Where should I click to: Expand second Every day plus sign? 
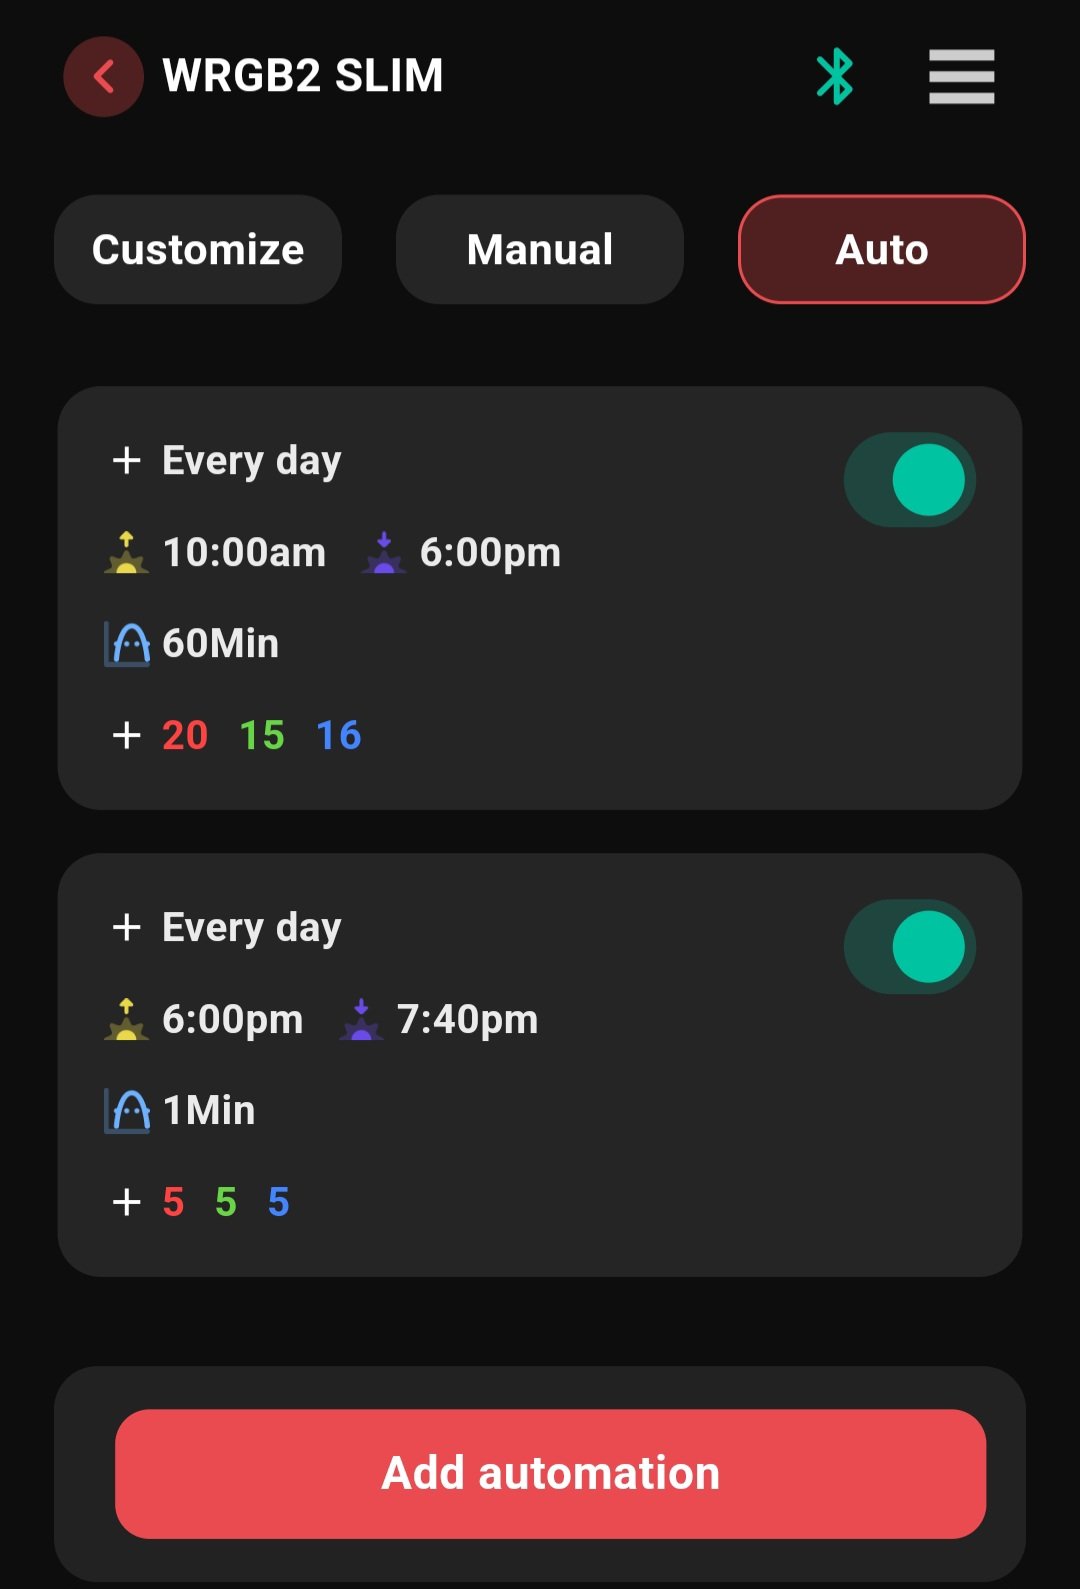tap(126, 928)
